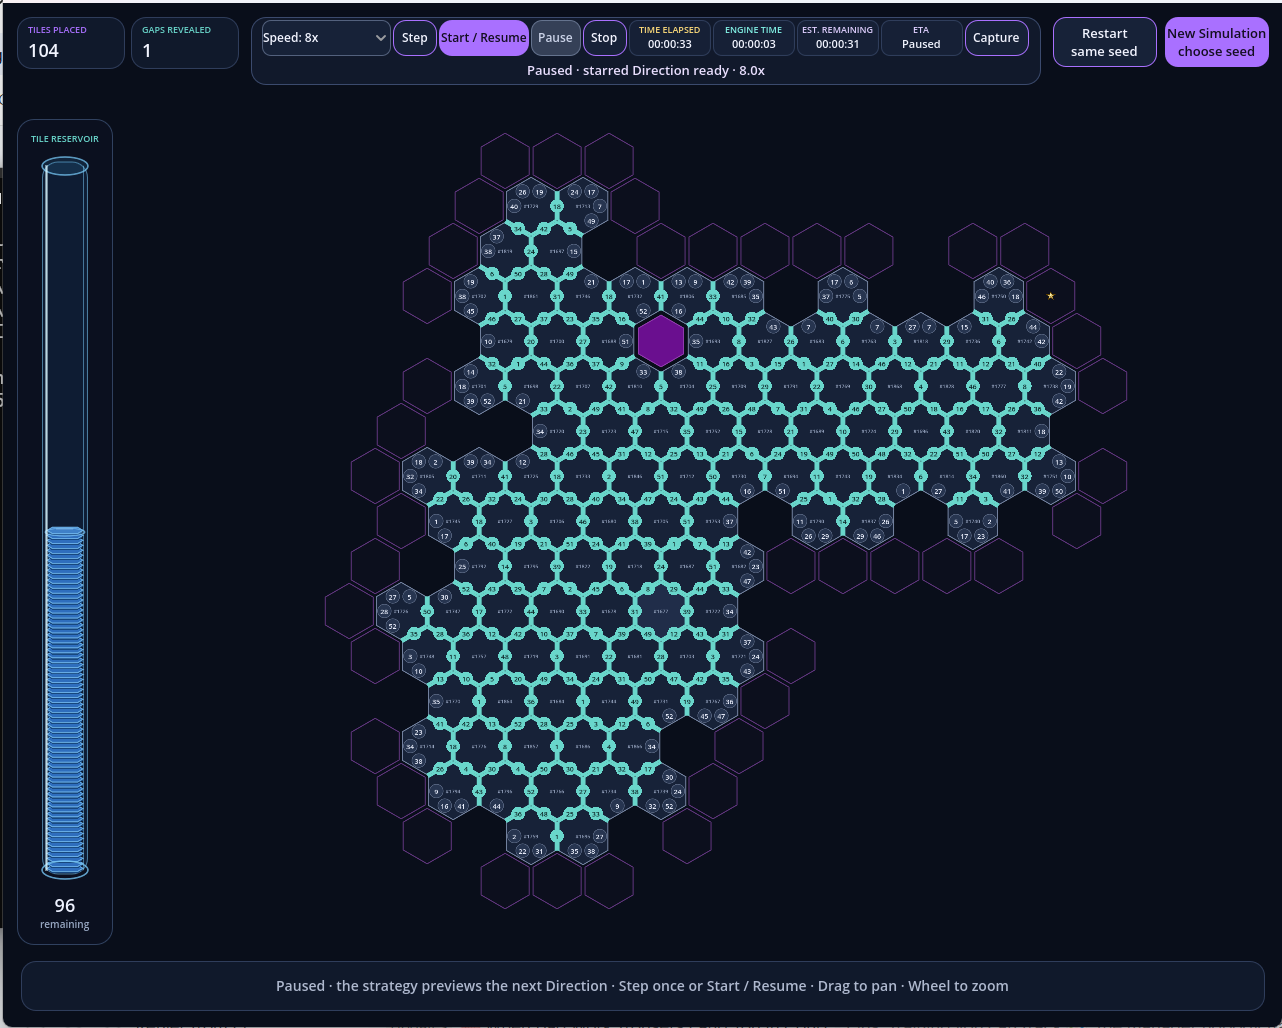Capture the current board
This screenshot has height=1028, width=1282.
[996, 38]
